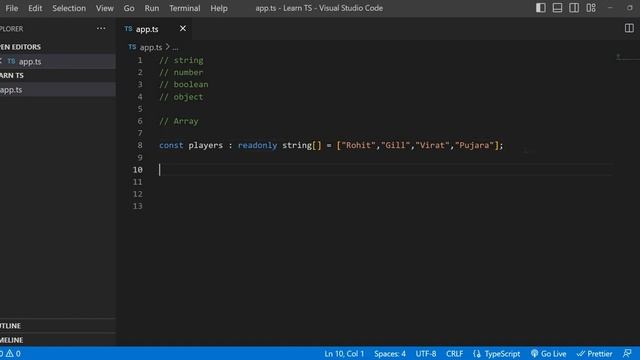Expand the Timeline section
Viewport: 640px width, 360px height.
(x=57, y=340)
